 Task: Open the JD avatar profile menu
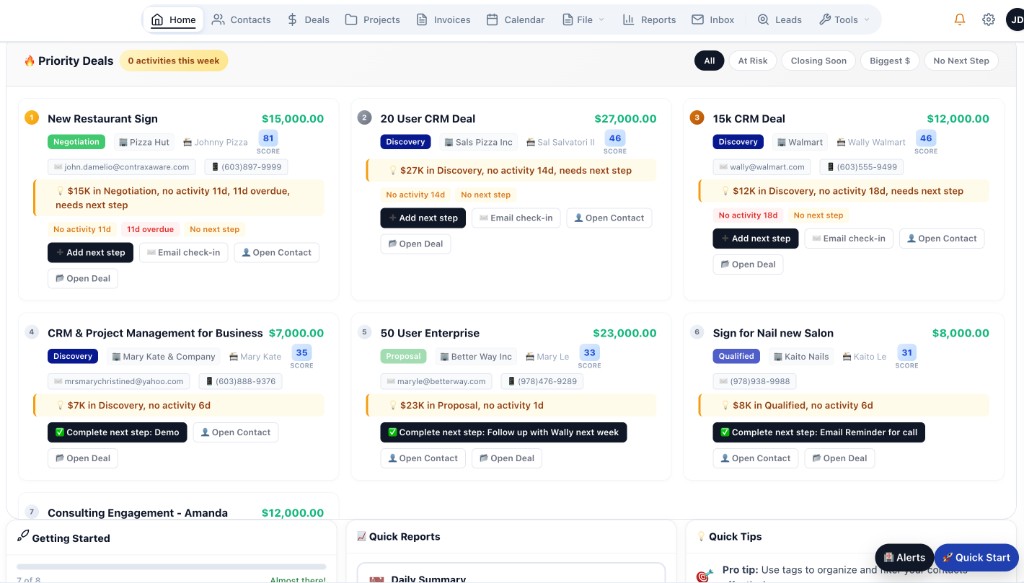click(1015, 19)
